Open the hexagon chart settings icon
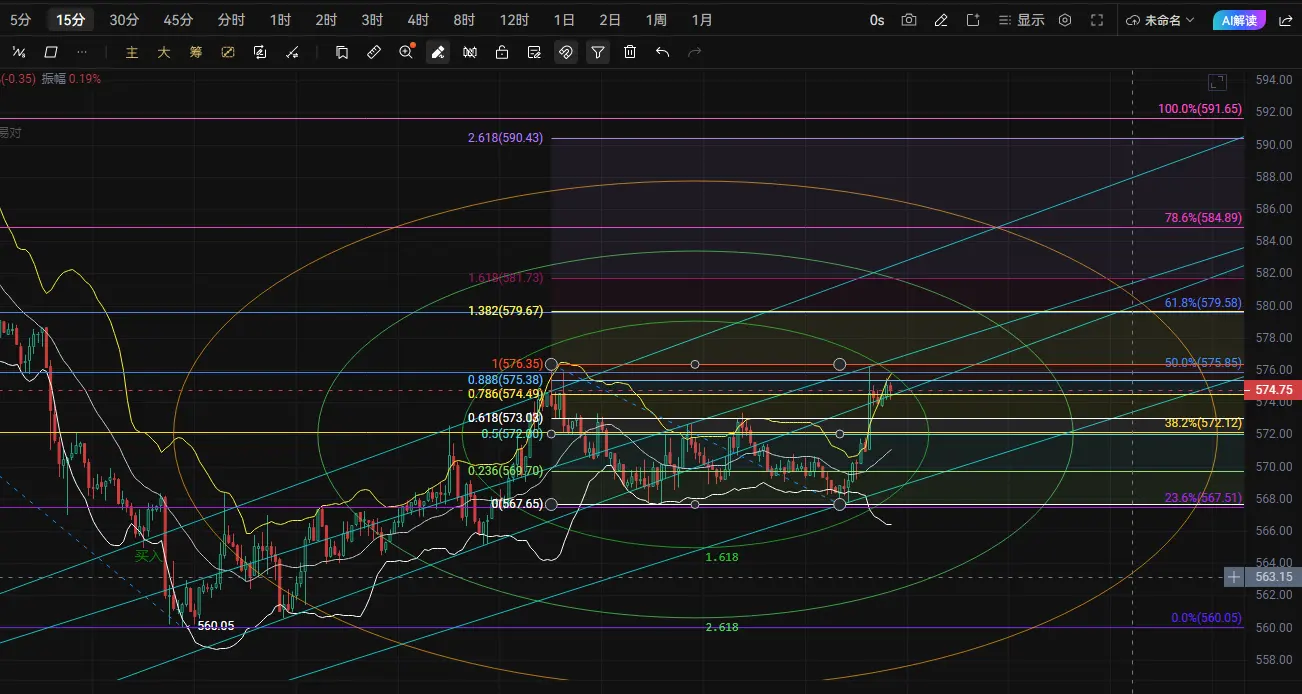Image resolution: width=1302 pixels, height=694 pixels. pyautogui.click(x=1065, y=20)
